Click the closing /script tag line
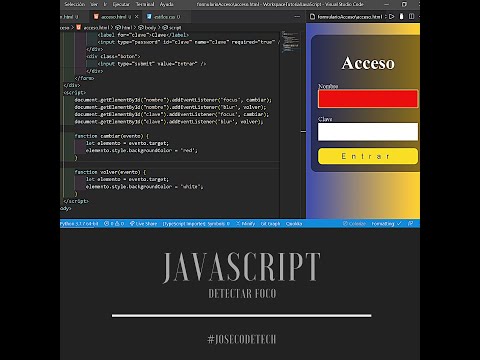 [76, 201]
